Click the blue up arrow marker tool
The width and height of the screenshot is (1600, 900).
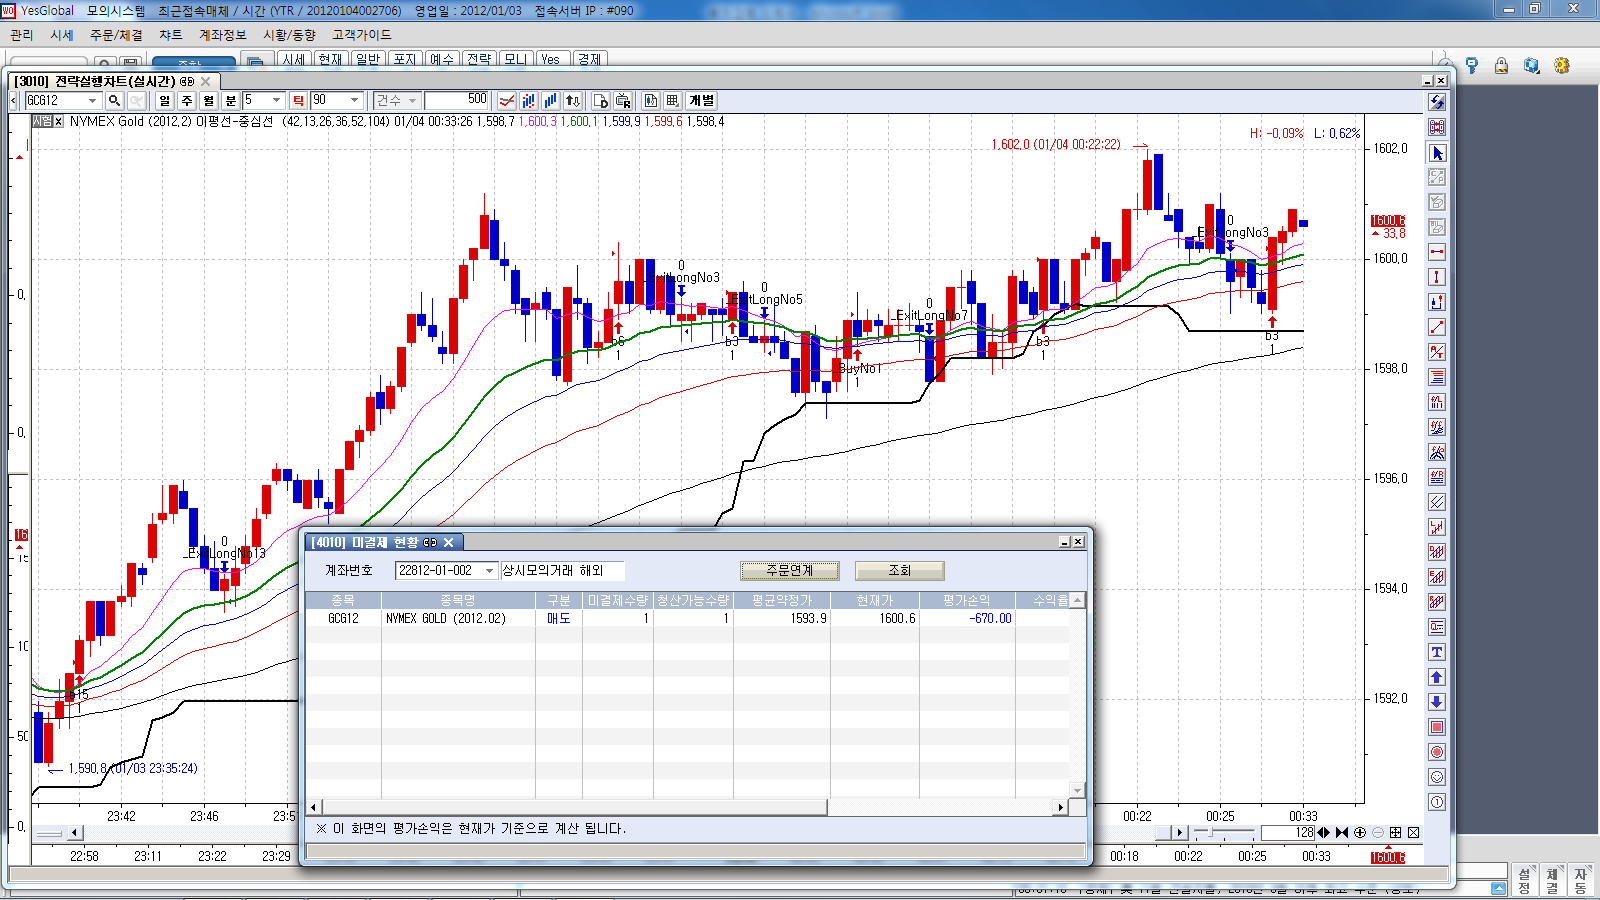click(x=1437, y=677)
